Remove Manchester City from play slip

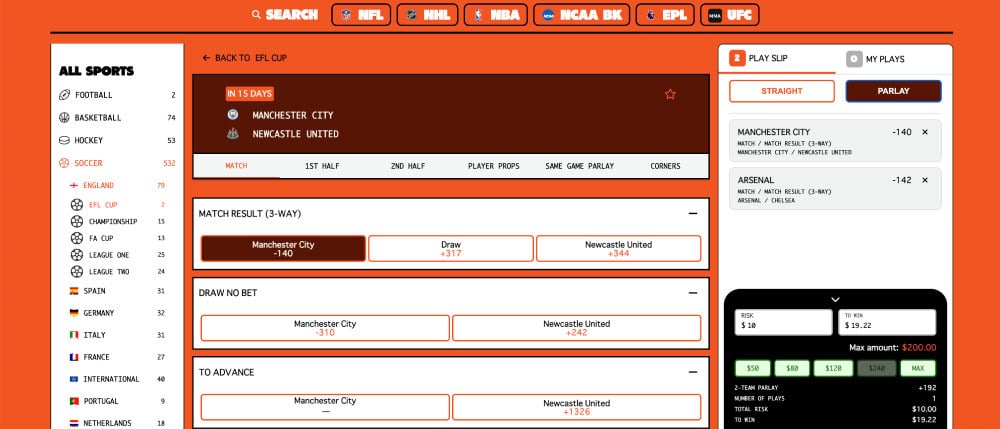coord(925,132)
